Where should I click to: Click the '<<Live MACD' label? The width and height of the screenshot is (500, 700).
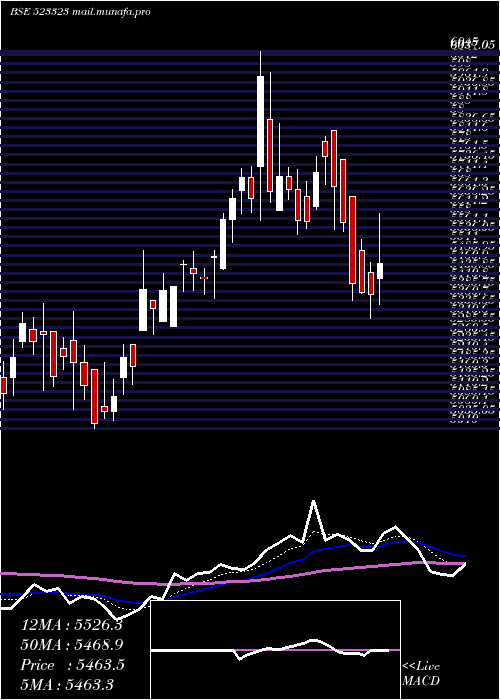(421, 674)
